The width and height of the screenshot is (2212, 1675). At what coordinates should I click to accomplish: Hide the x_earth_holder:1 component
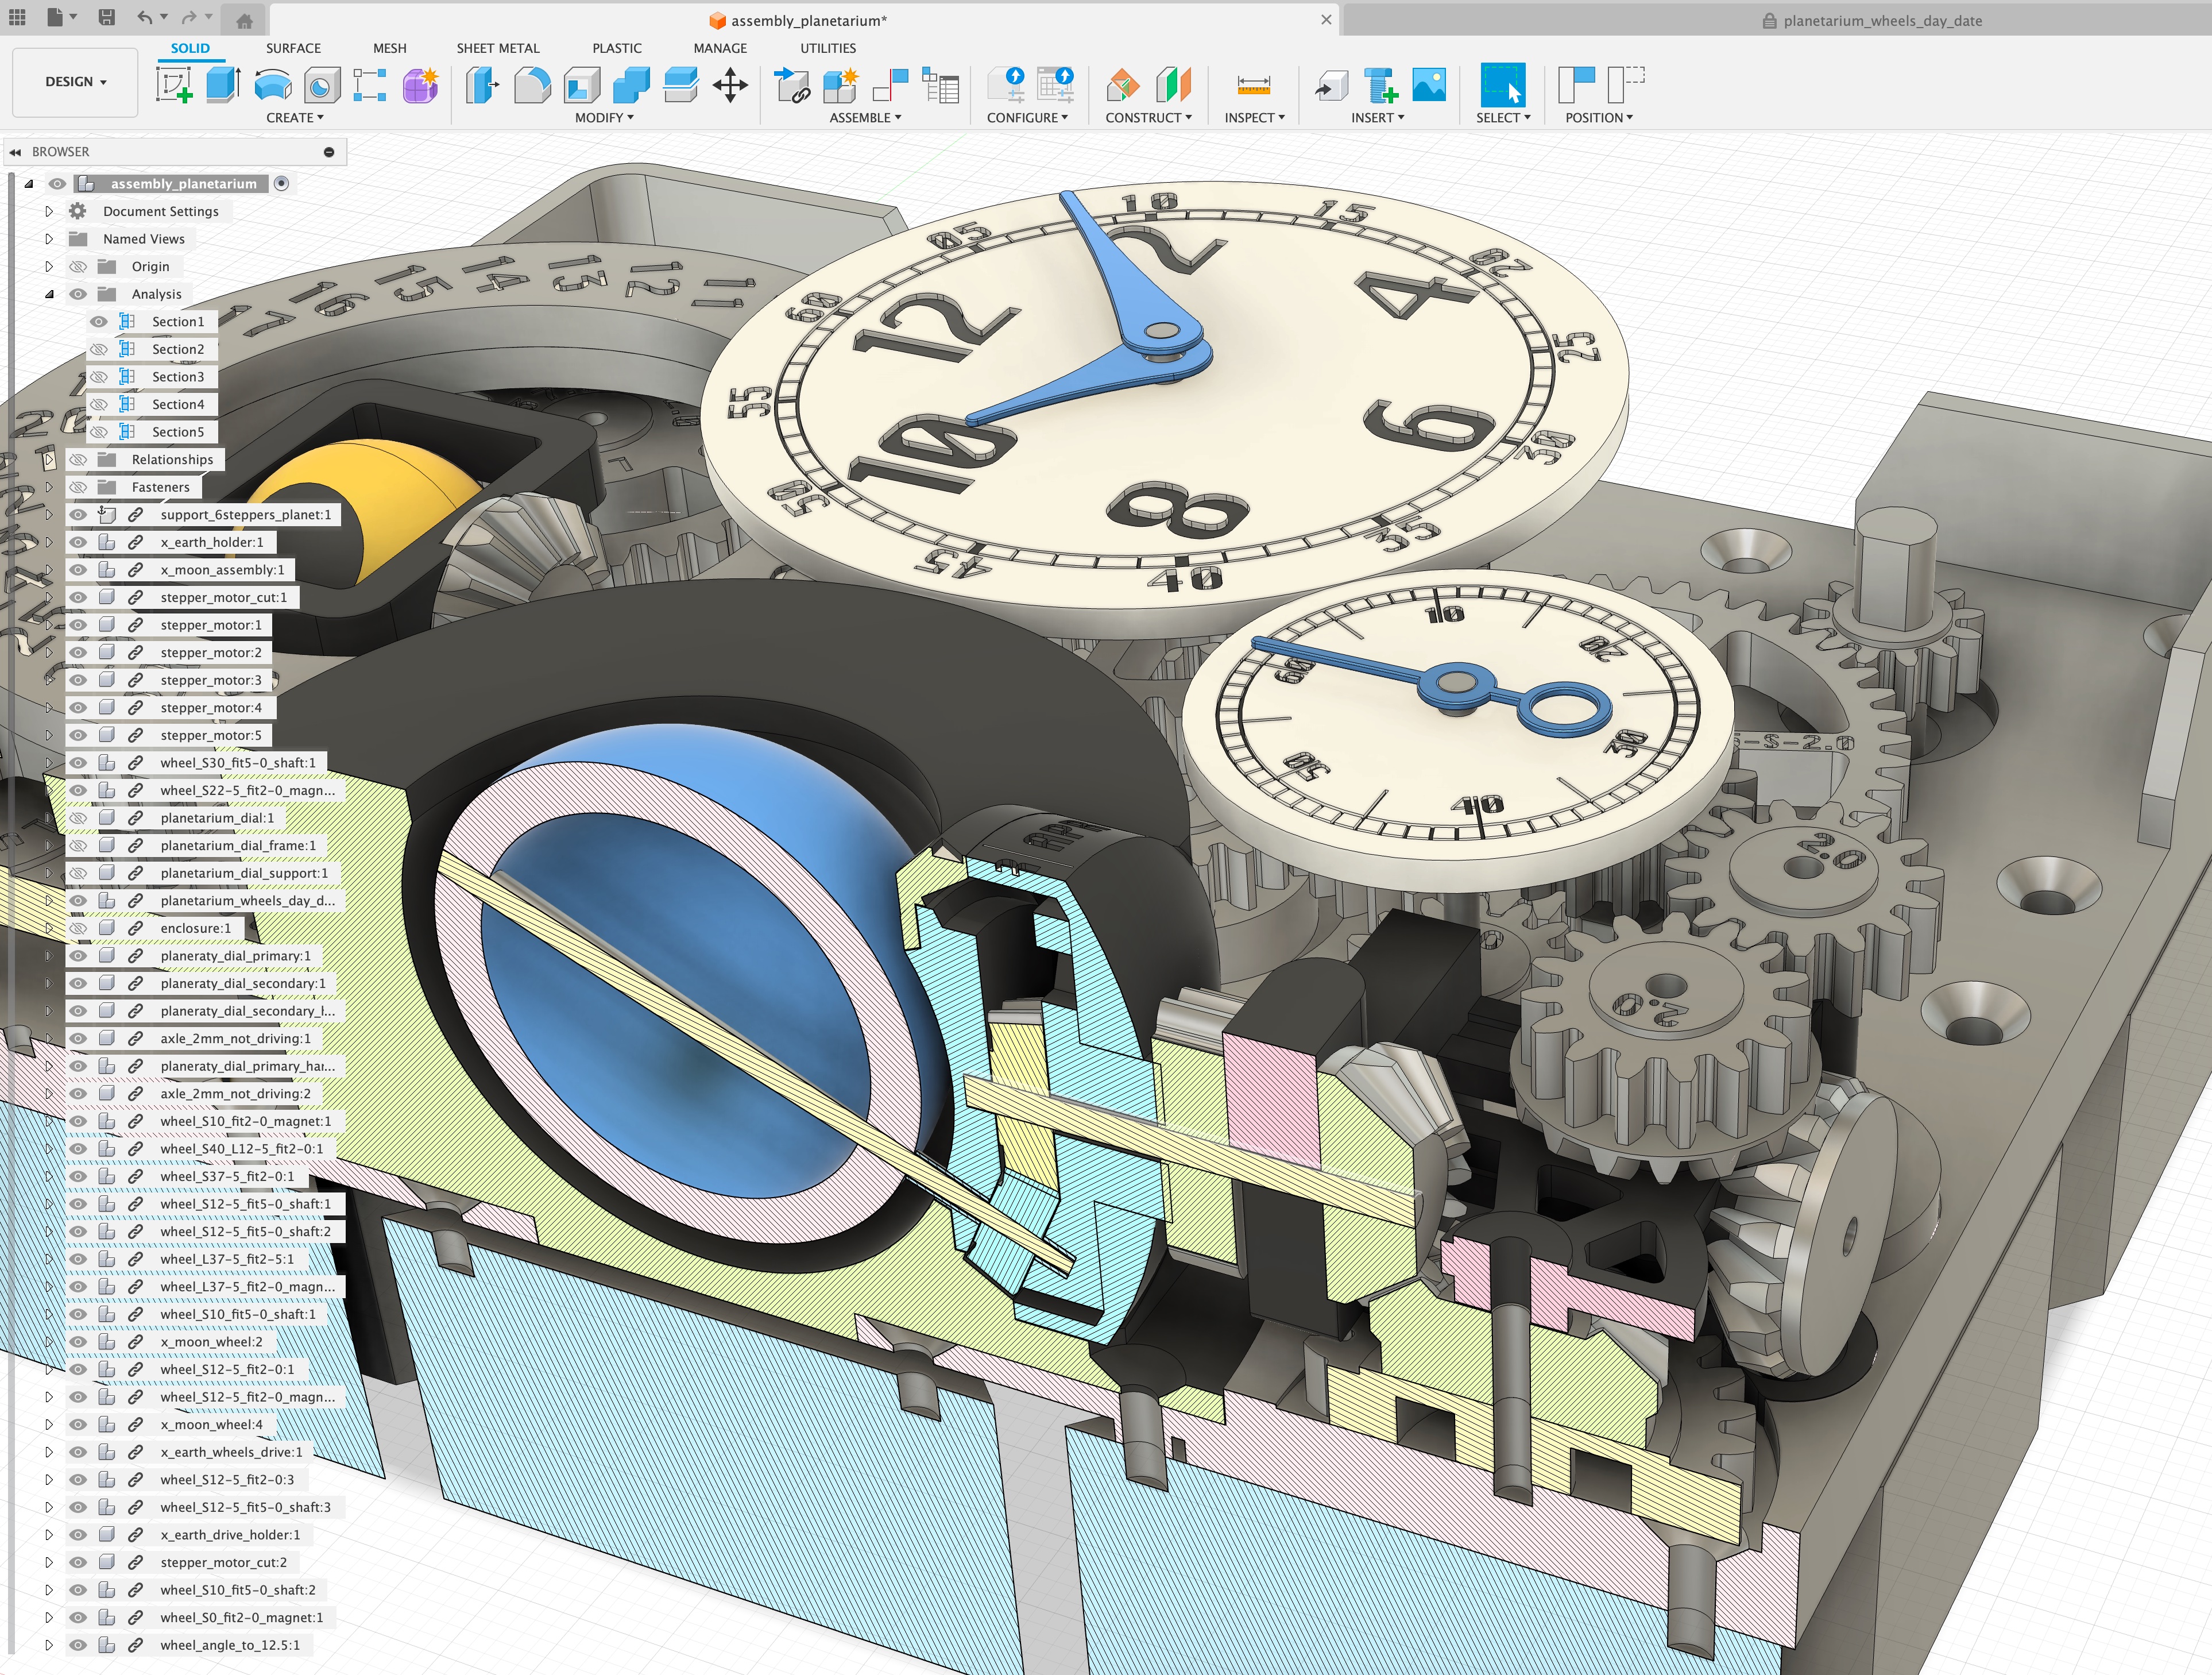pos(78,542)
